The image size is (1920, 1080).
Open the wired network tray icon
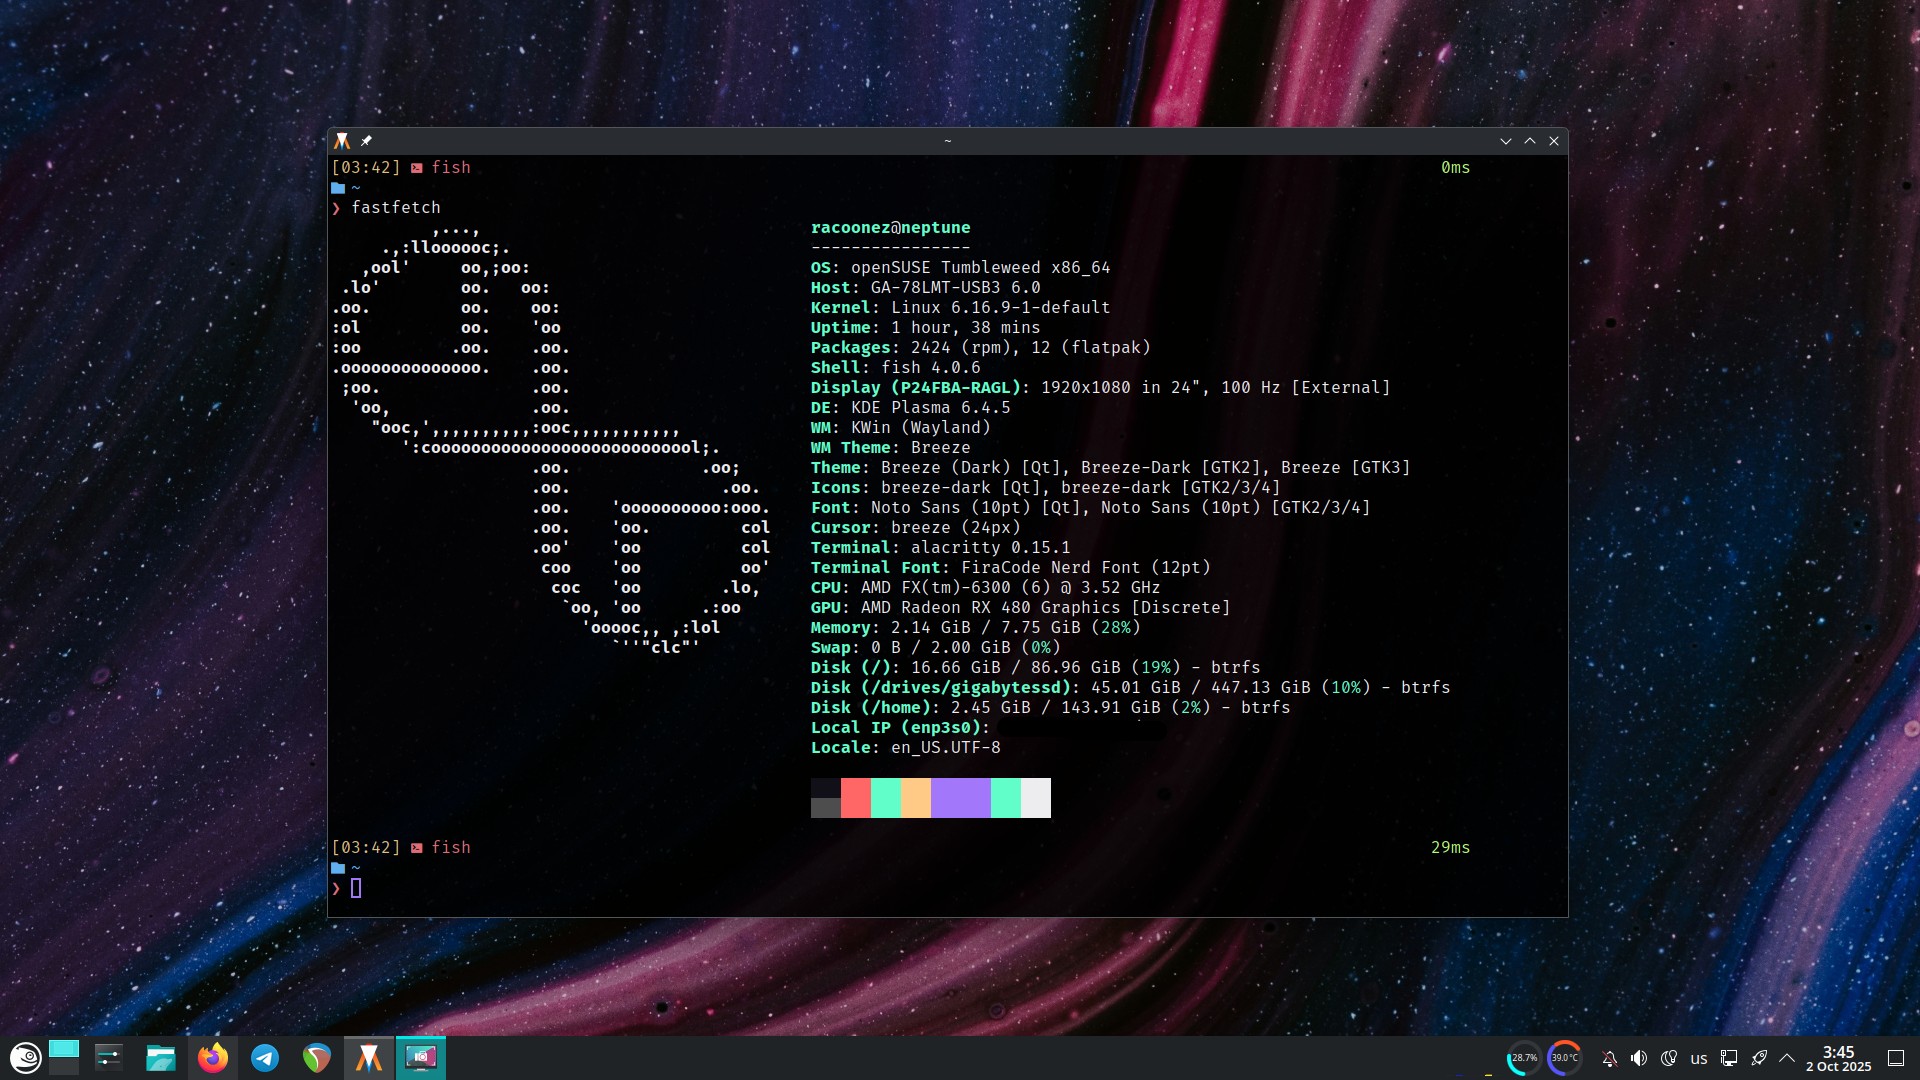tap(1728, 1058)
